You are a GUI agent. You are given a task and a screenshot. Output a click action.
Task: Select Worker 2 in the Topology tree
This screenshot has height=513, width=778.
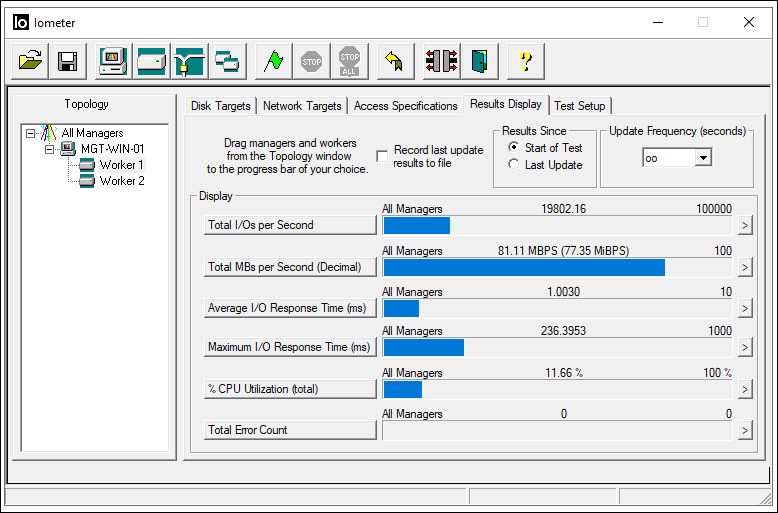122,181
